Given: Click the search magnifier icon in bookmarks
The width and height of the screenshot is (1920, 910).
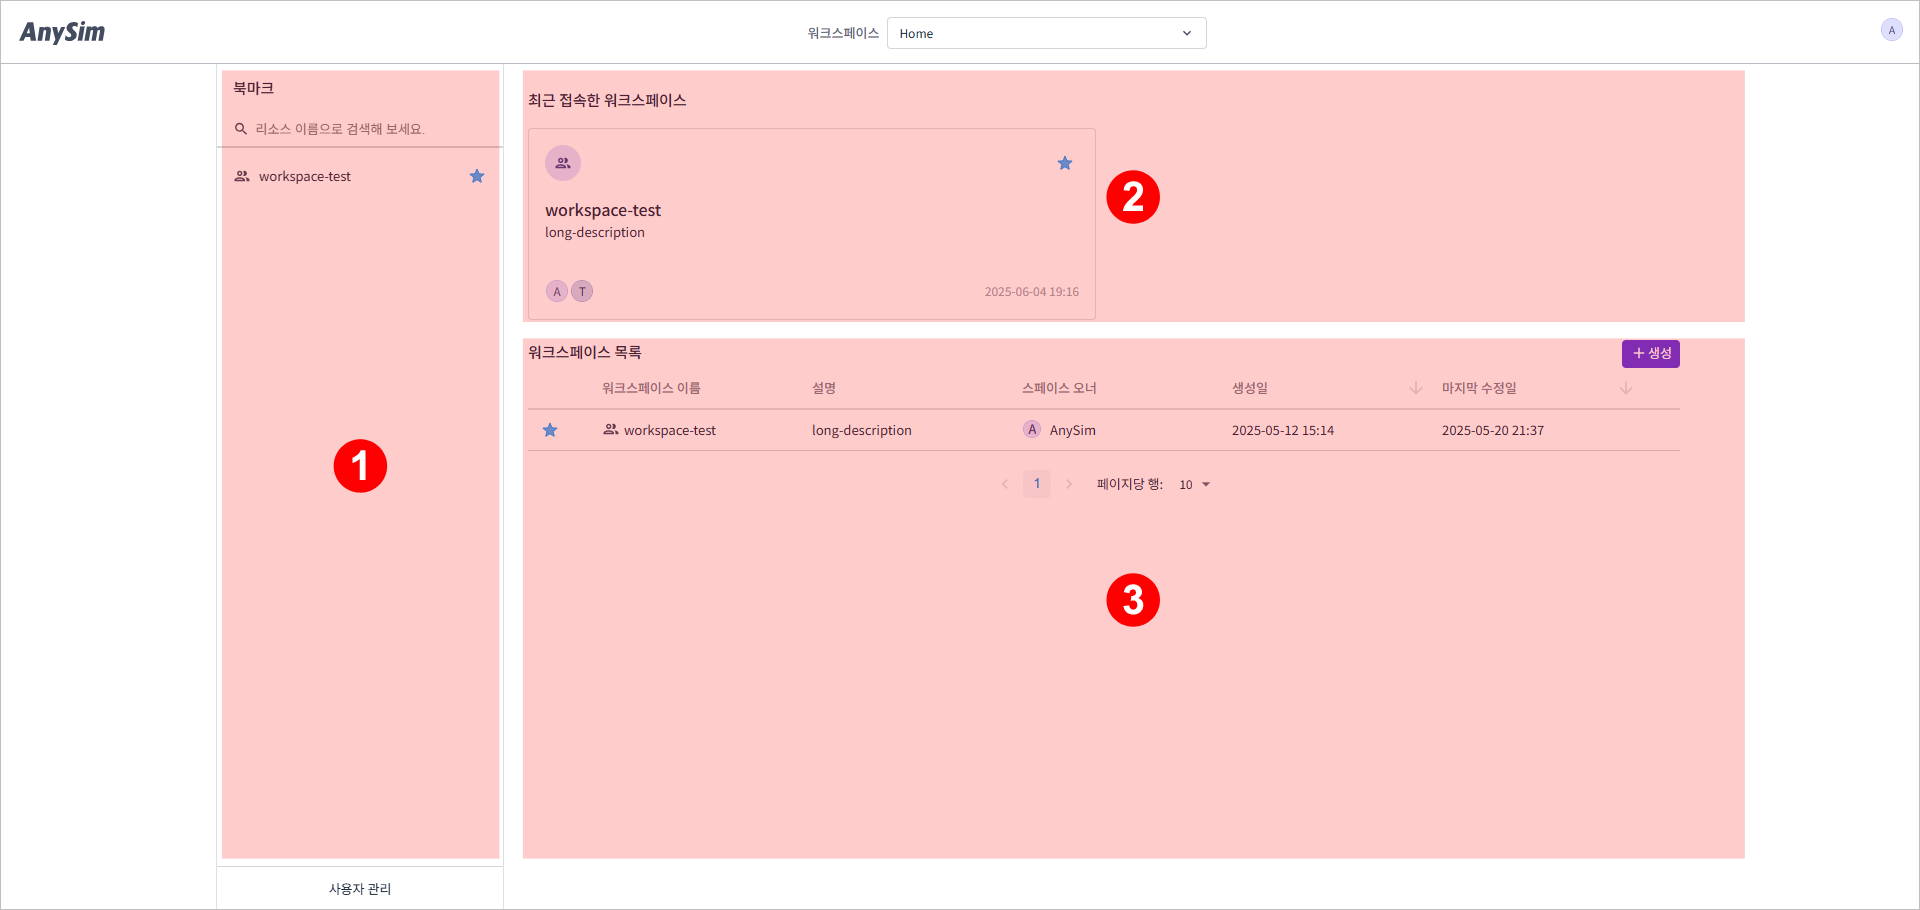Looking at the screenshot, I should [x=241, y=129].
